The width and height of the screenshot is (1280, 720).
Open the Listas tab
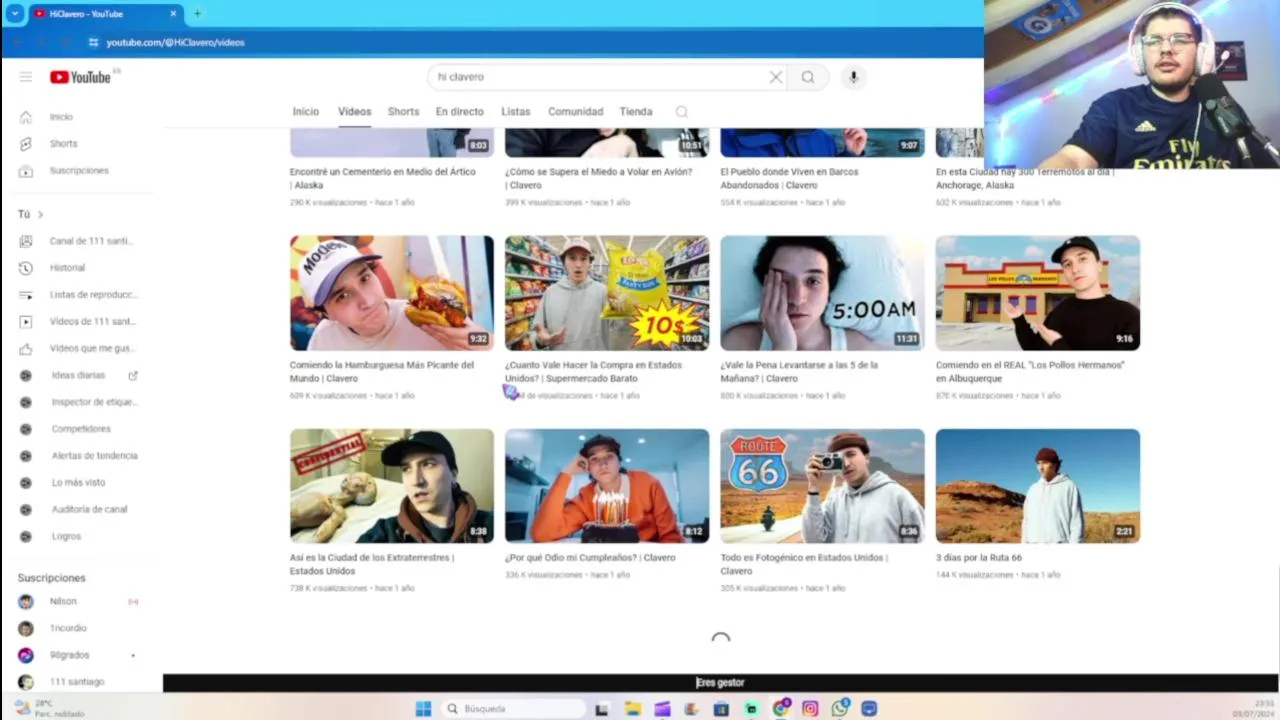coord(516,112)
